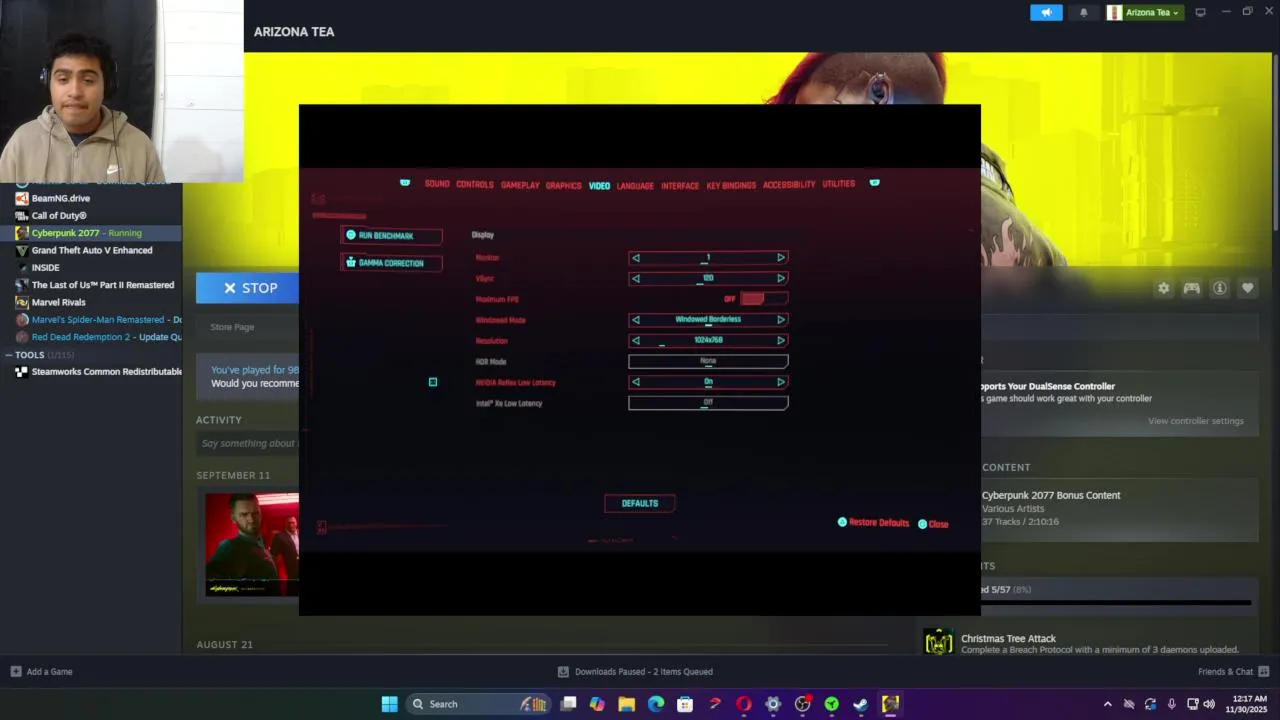This screenshot has height=720, width=1280.
Task: Open the Store Page link in Steam
Action: [x=232, y=327]
